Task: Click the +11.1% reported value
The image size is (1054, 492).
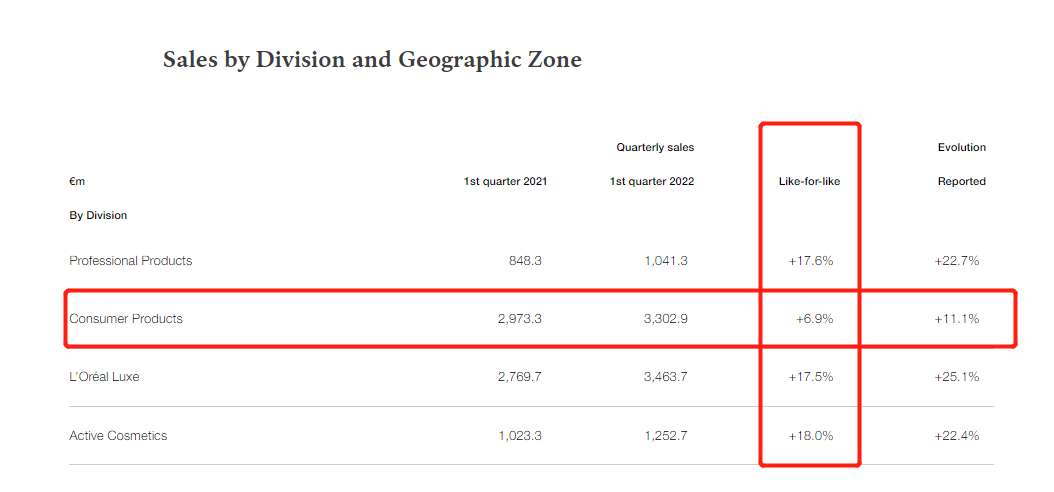Action: pyautogui.click(x=957, y=319)
